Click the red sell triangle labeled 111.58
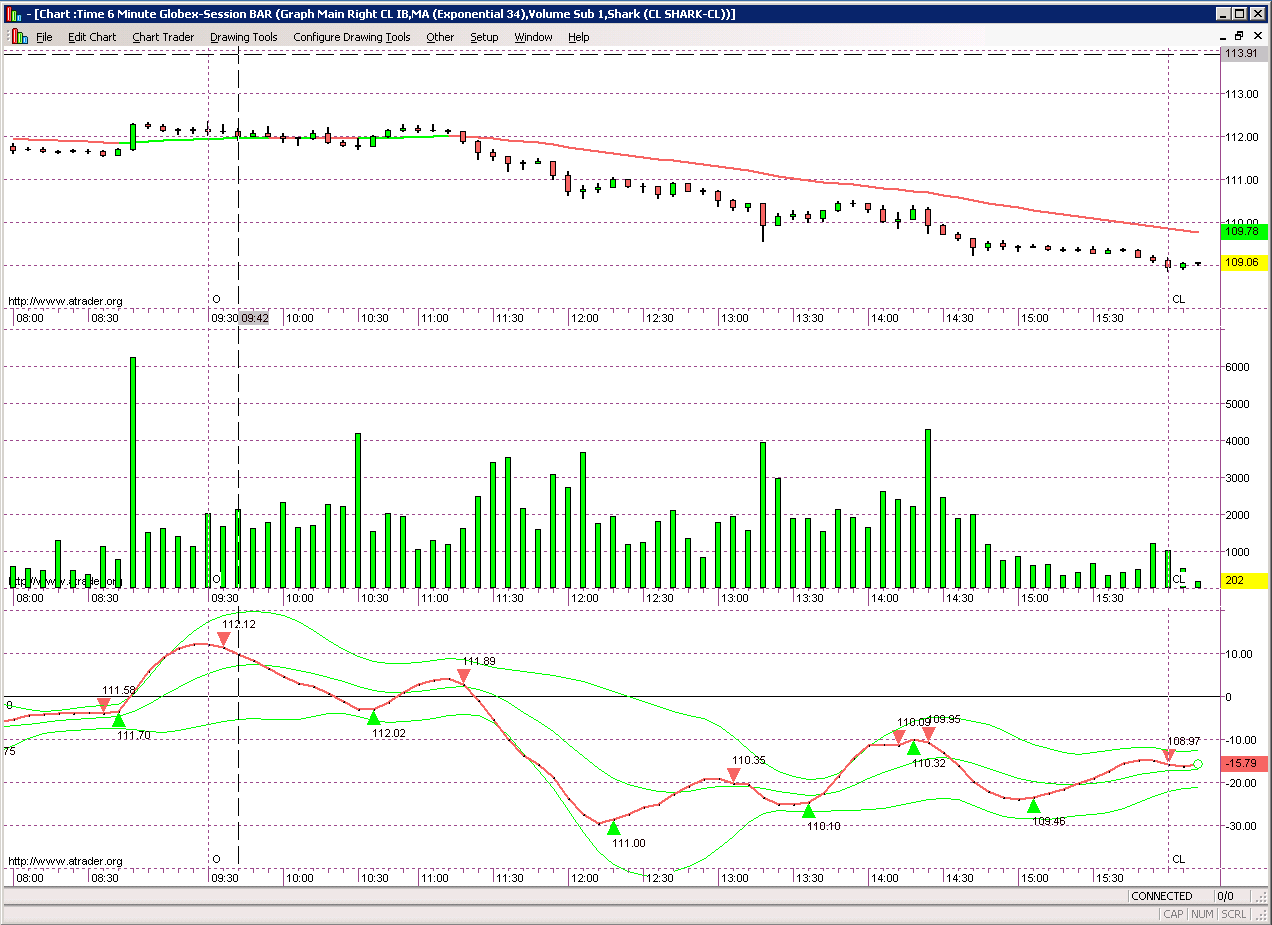The height and width of the screenshot is (925, 1272). 104,707
